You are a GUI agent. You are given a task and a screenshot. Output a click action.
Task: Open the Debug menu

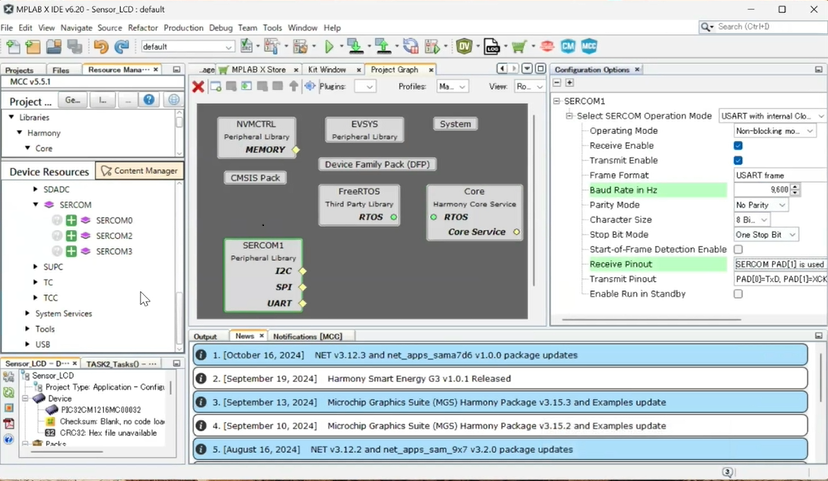click(x=220, y=28)
